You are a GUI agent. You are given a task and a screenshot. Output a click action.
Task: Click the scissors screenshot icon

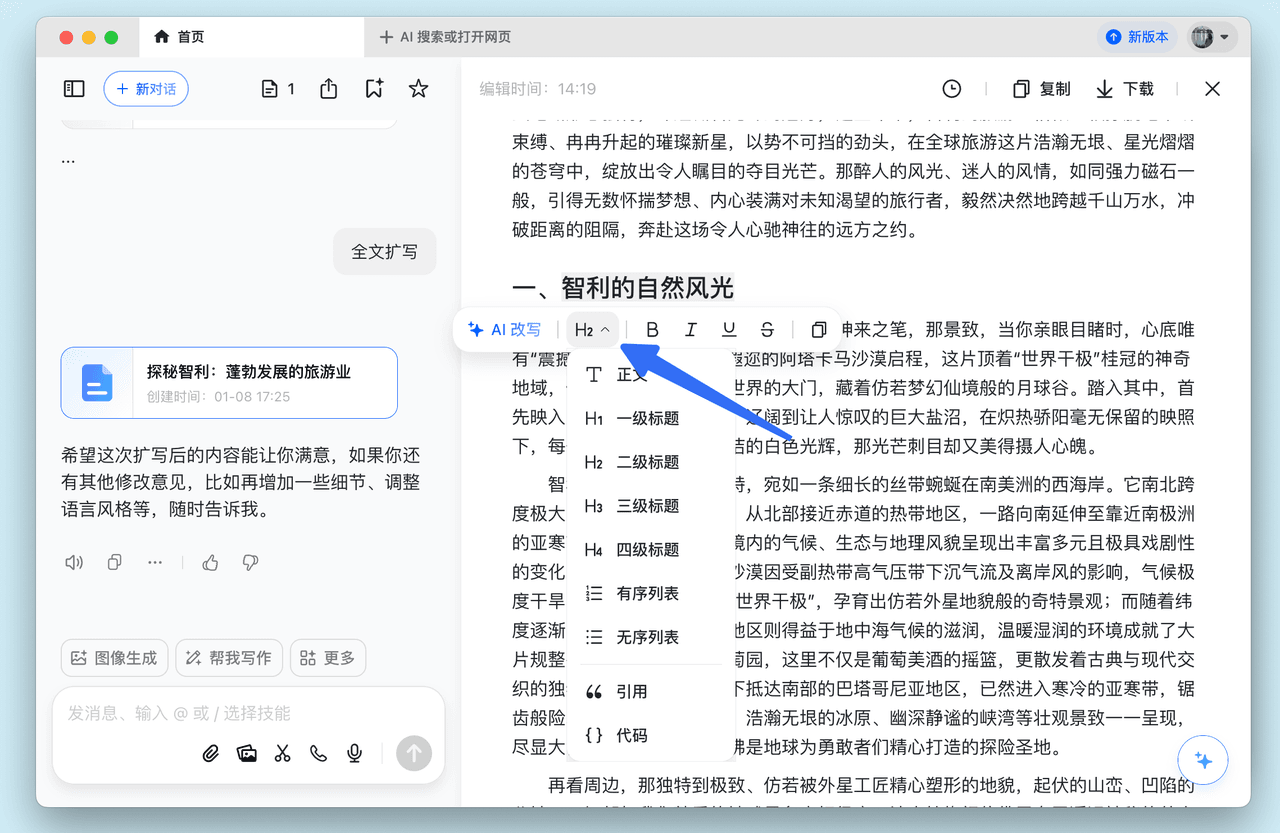click(283, 754)
